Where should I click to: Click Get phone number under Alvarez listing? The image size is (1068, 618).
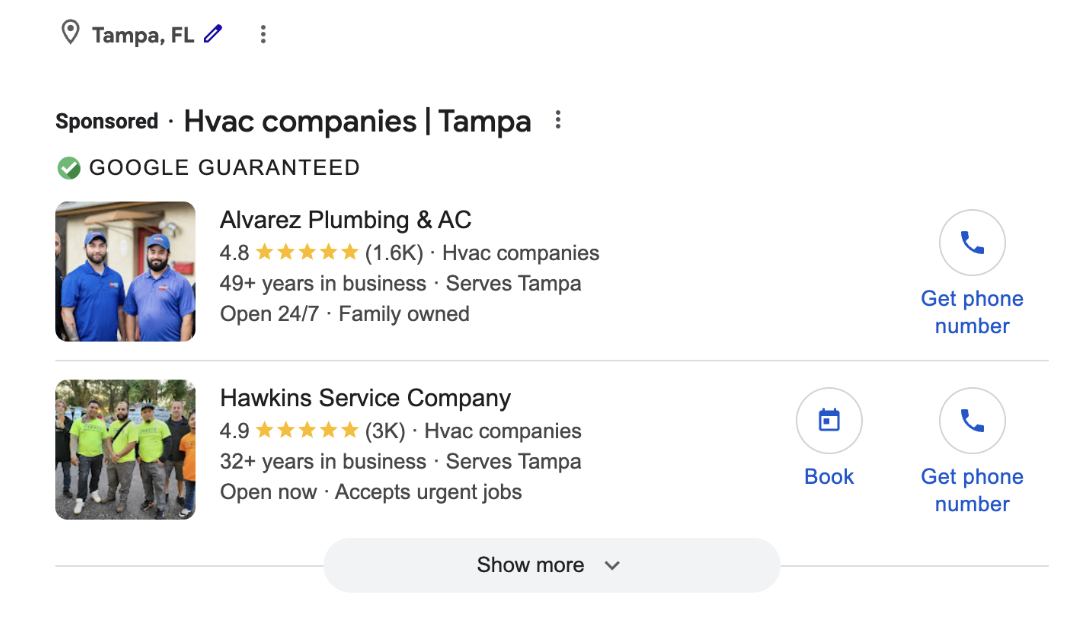click(972, 312)
